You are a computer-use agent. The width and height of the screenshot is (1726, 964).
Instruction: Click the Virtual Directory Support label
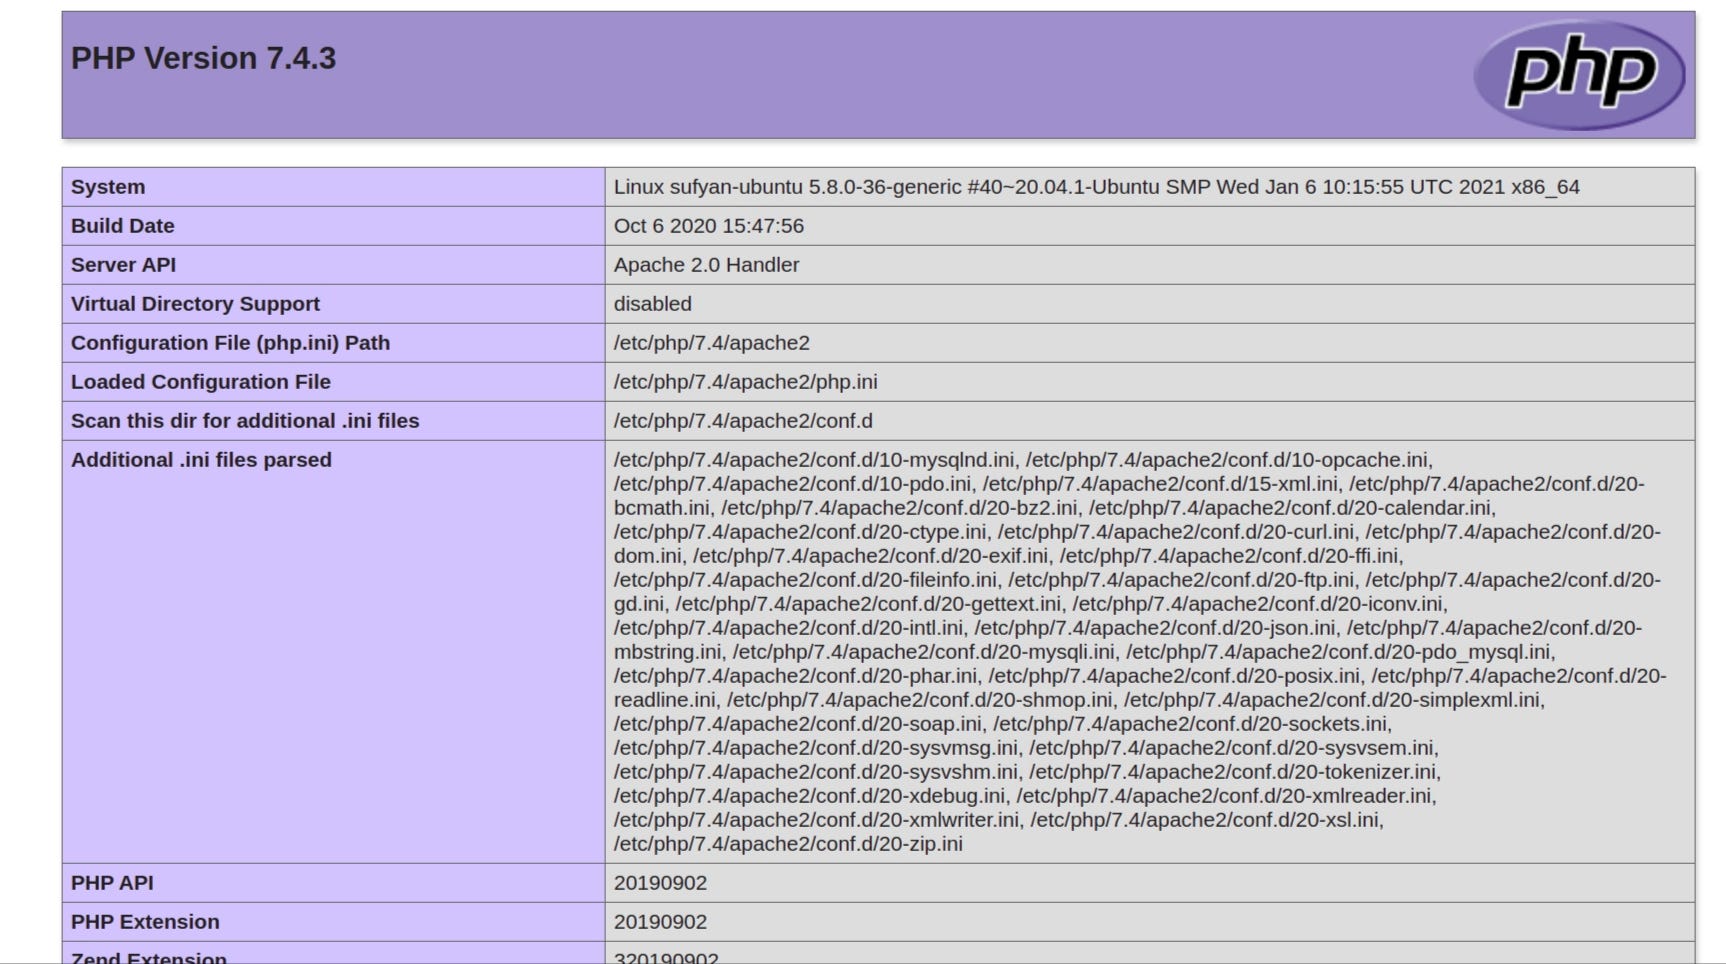pos(195,304)
